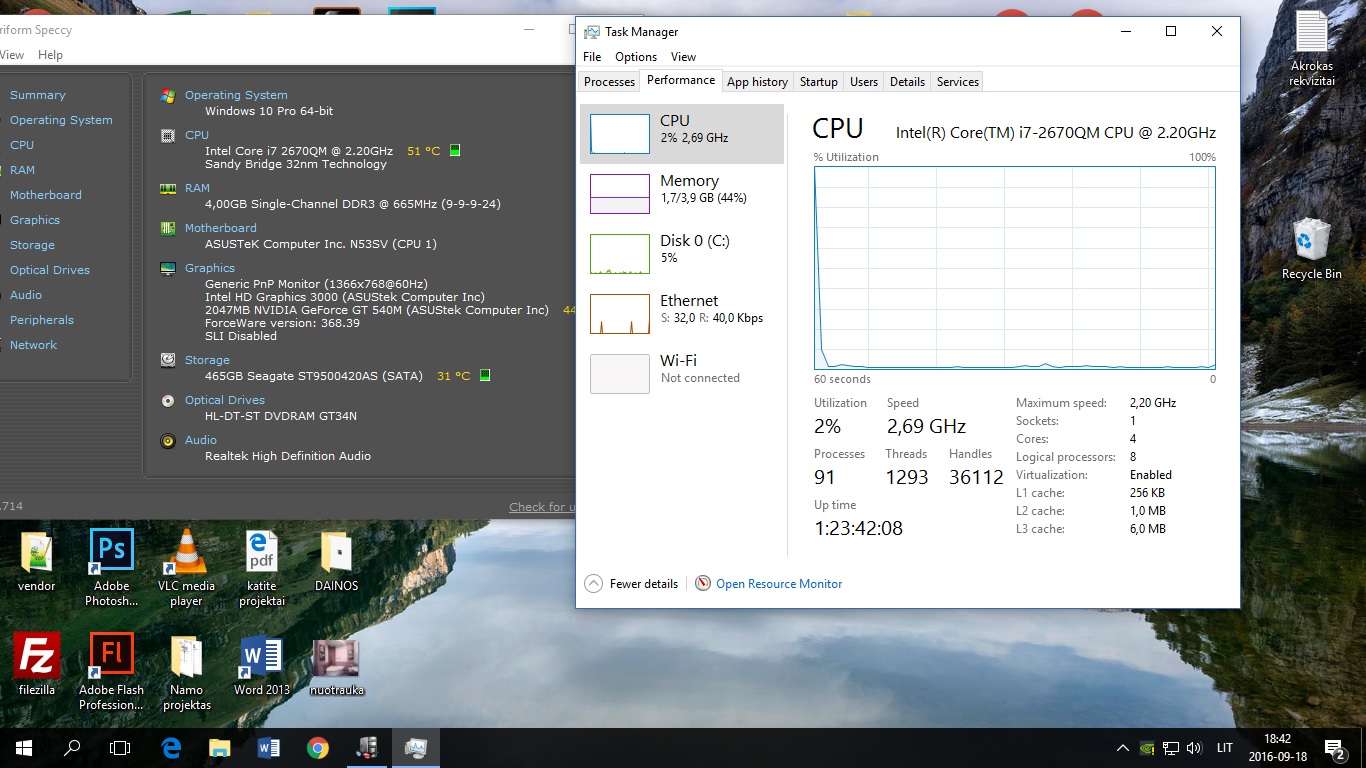Switch to the Startup tab
Viewport: 1366px width, 768px height.
pyautogui.click(x=818, y=82)
